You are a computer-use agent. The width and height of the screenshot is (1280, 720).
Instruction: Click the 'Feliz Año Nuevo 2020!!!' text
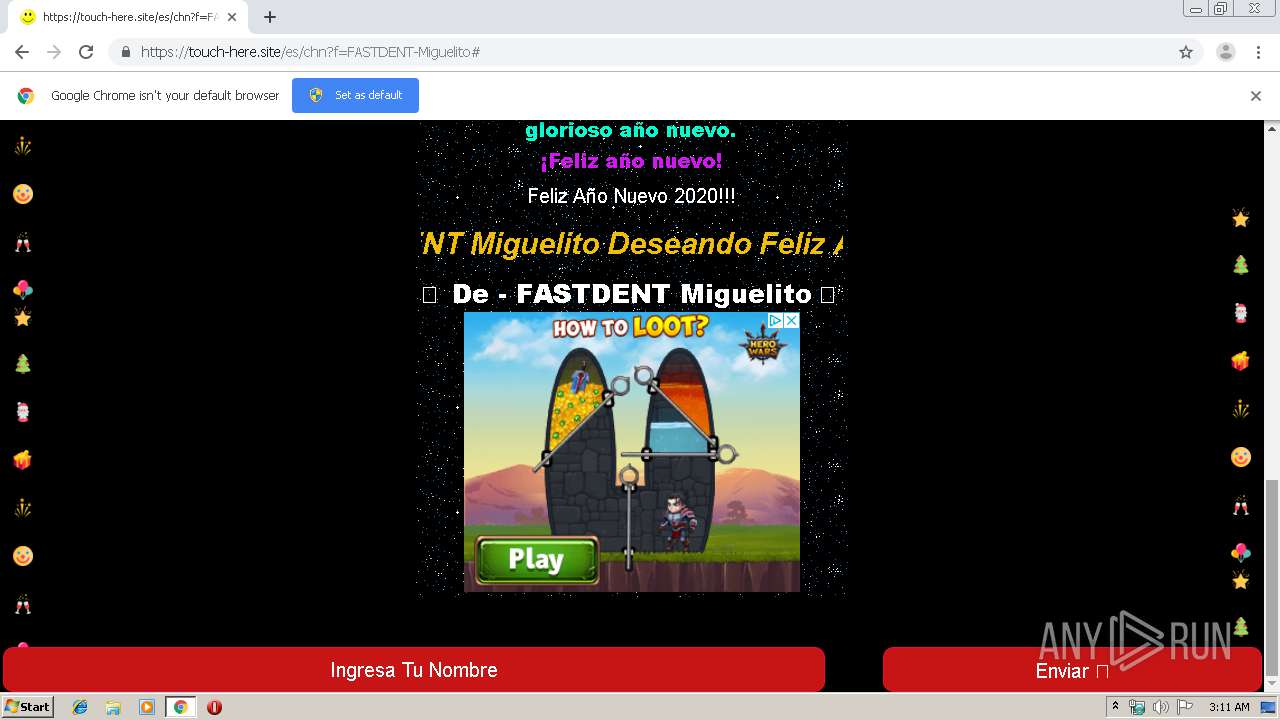(x=632, y=196)
